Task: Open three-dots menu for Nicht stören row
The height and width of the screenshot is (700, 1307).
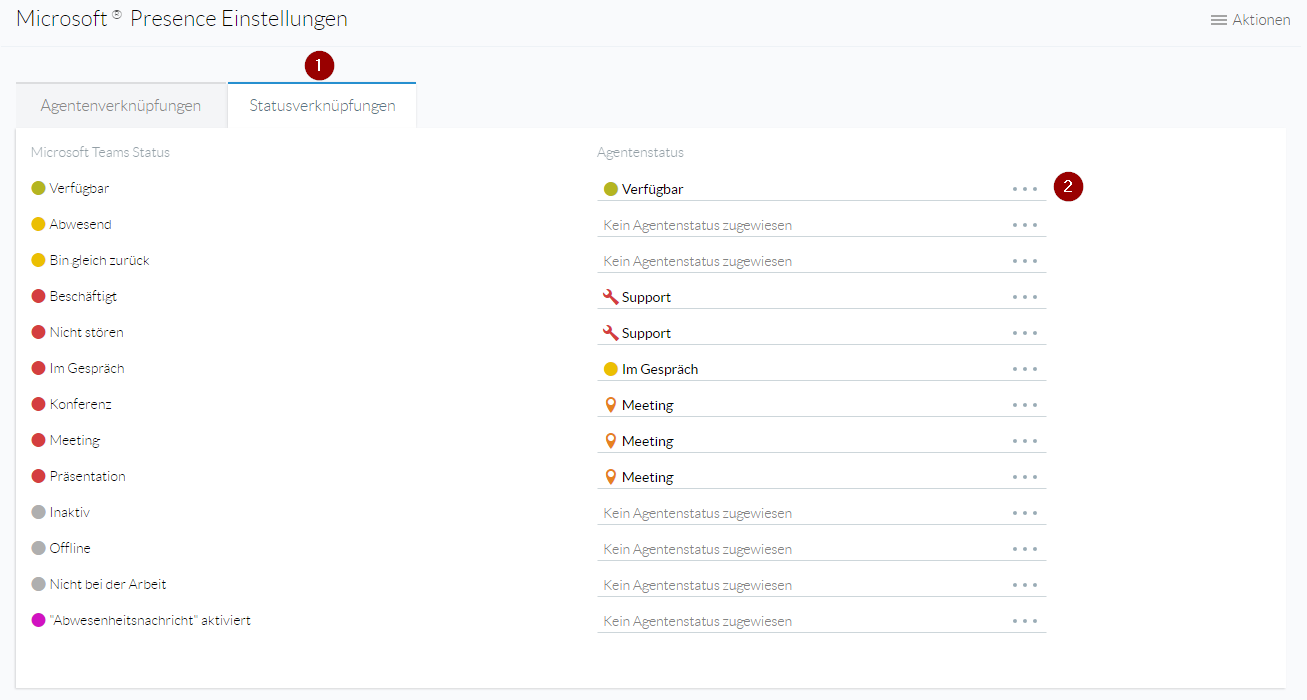Action: (1025, 333)
